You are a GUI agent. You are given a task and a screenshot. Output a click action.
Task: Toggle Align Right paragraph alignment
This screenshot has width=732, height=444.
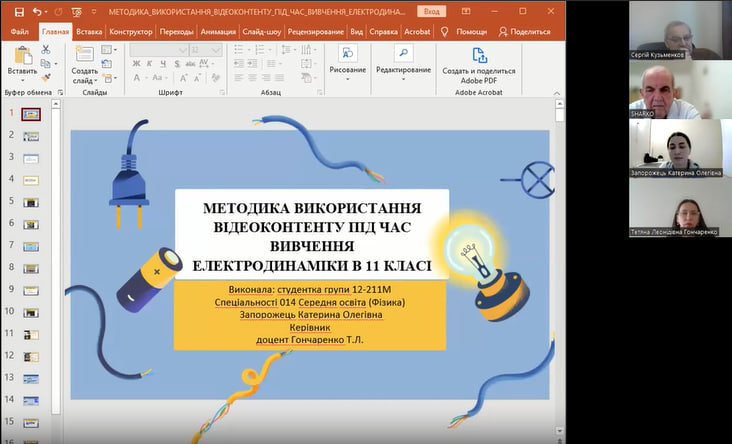(266, 78)
